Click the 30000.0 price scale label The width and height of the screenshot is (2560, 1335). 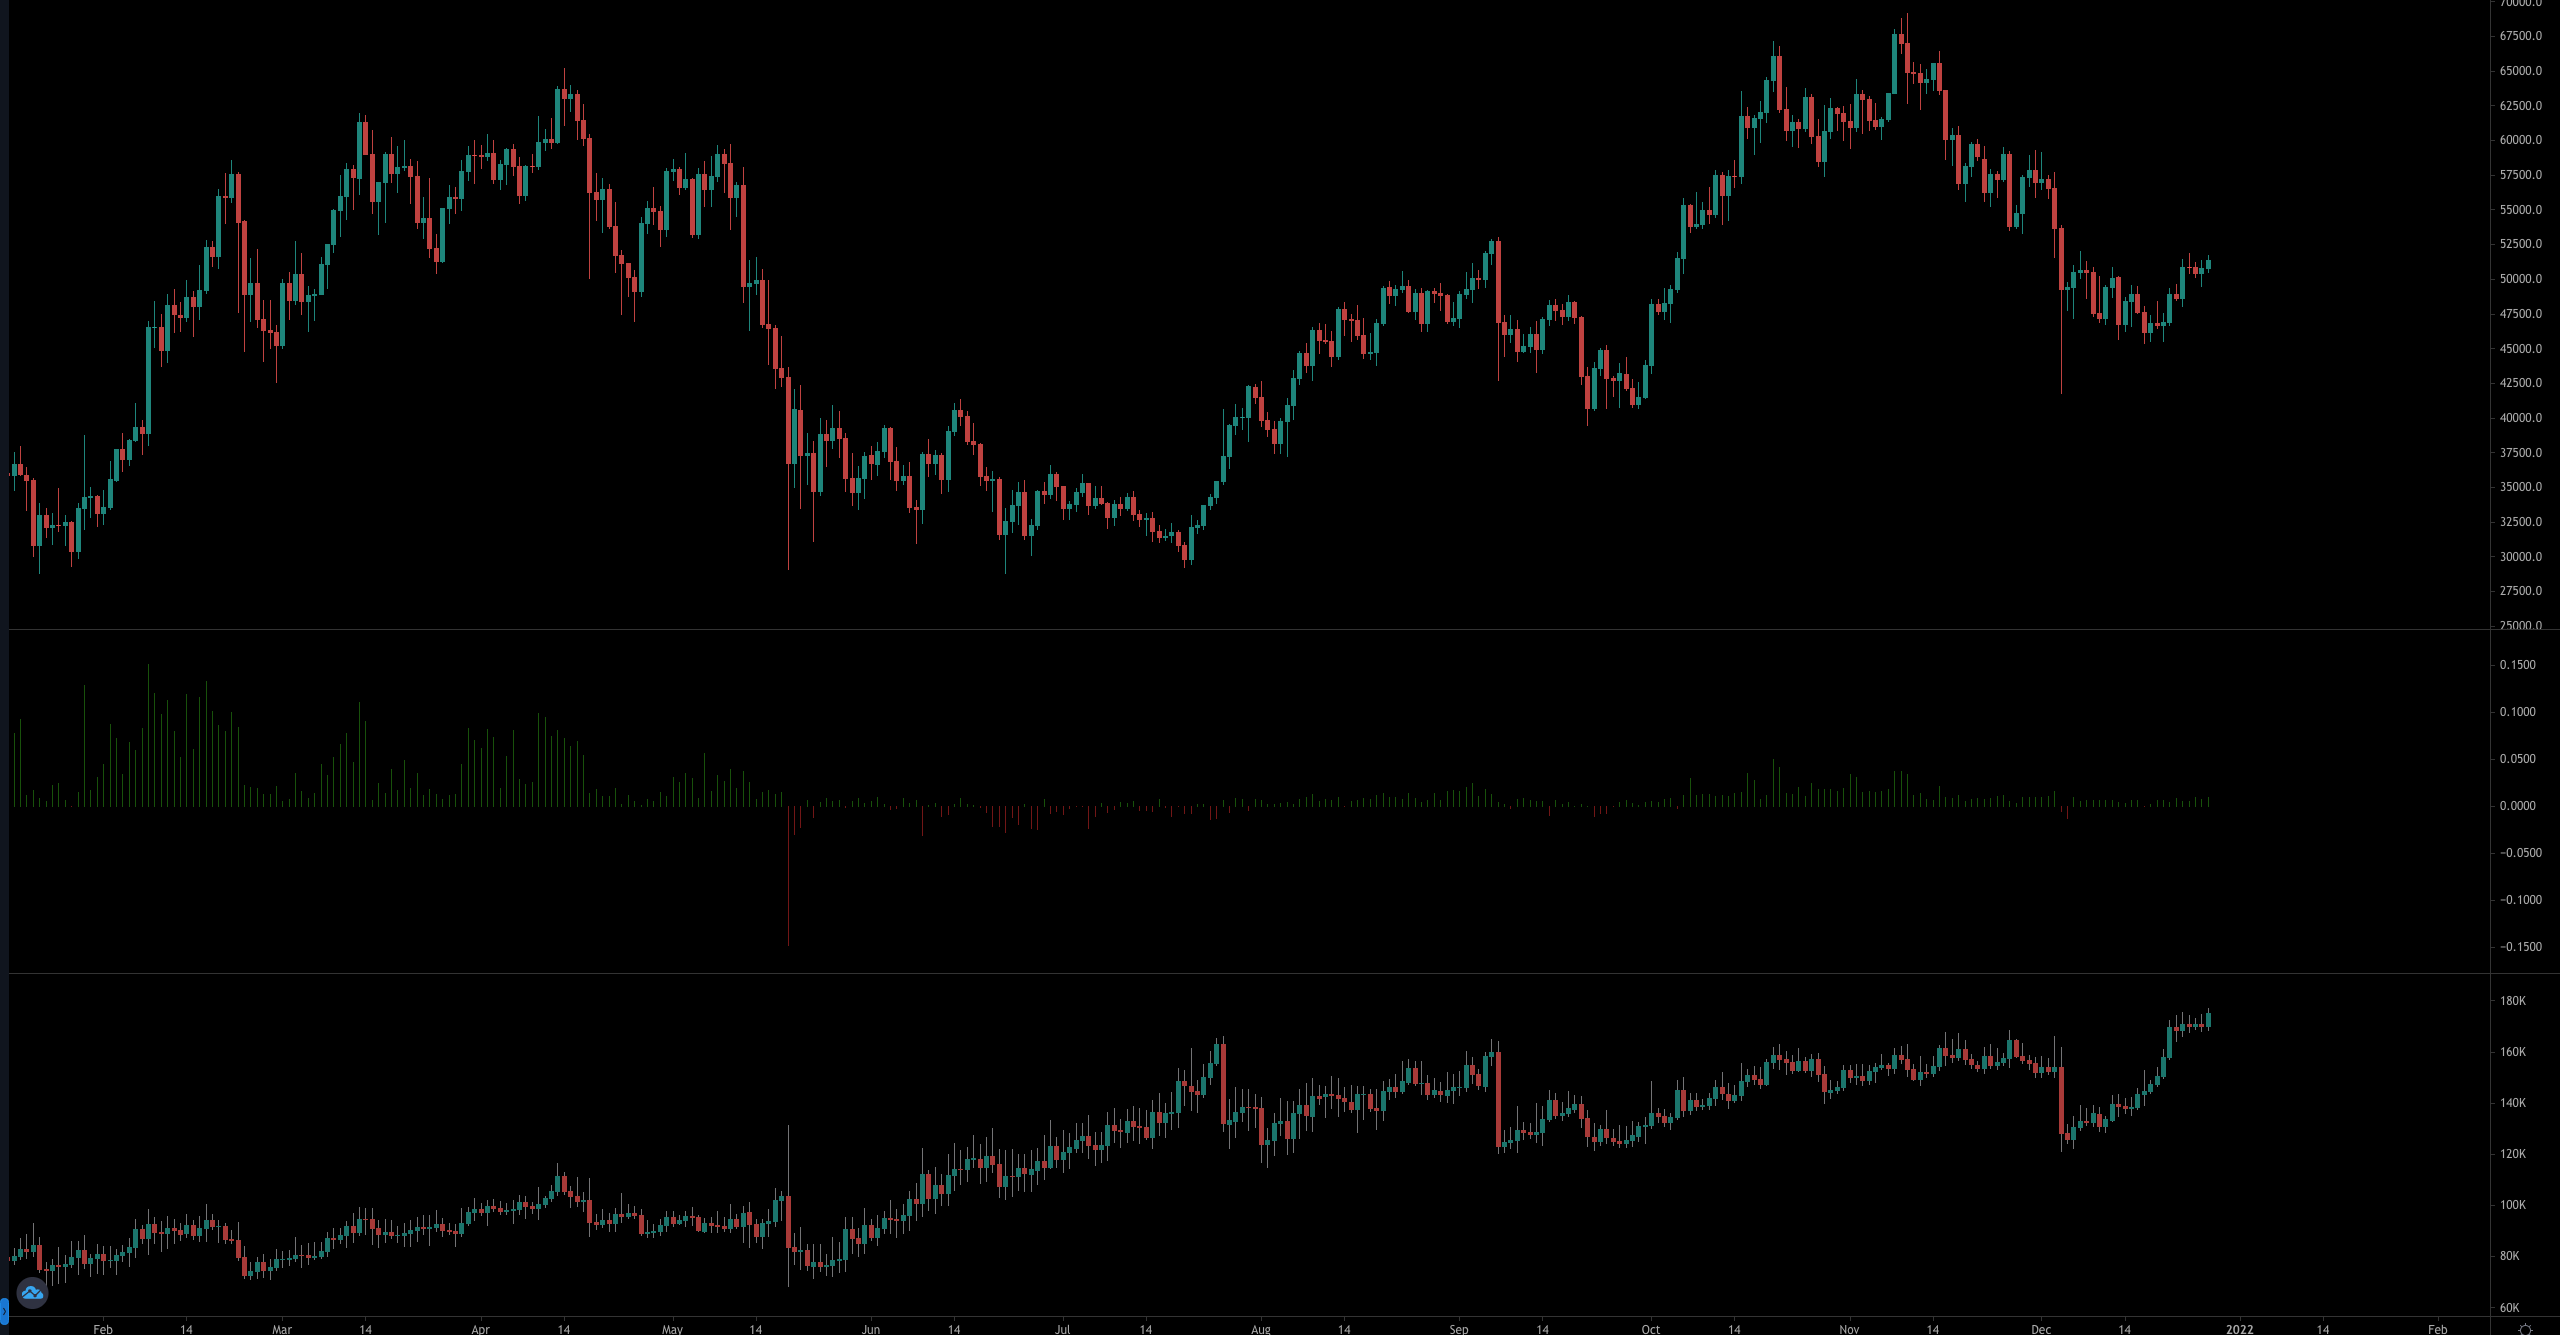point(2520,557)
